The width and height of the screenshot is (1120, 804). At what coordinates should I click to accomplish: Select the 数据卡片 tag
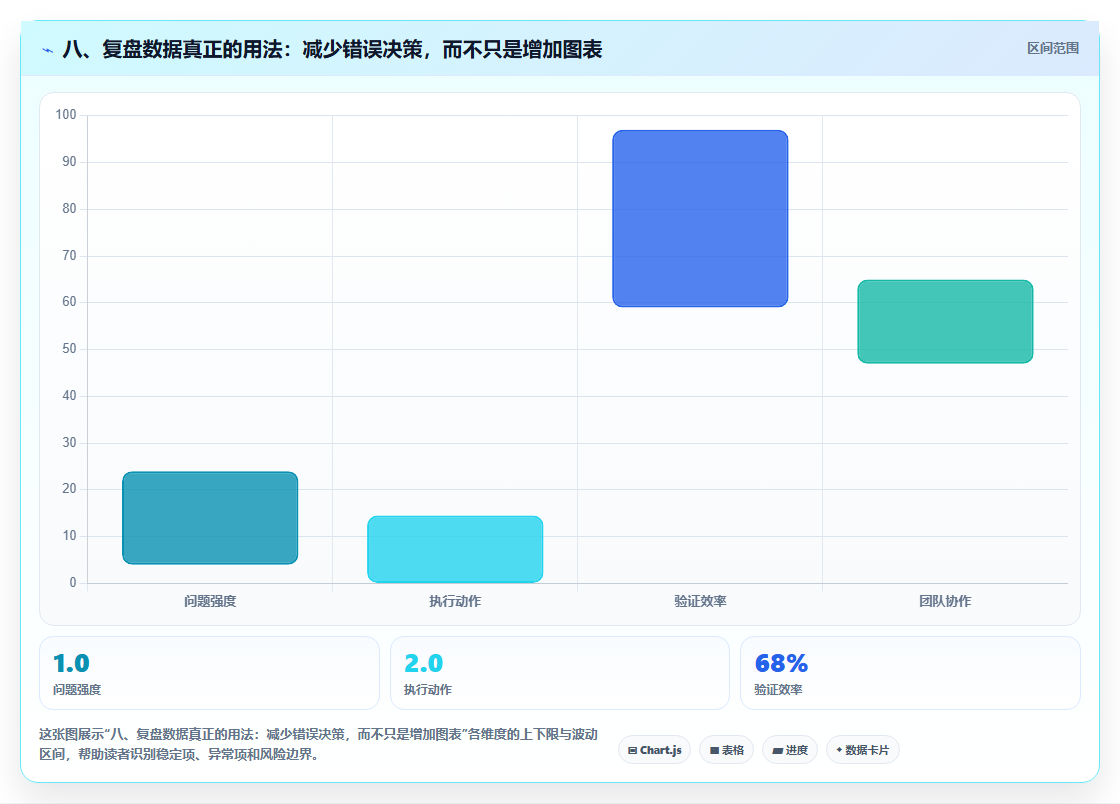click(x=863, y=750)
